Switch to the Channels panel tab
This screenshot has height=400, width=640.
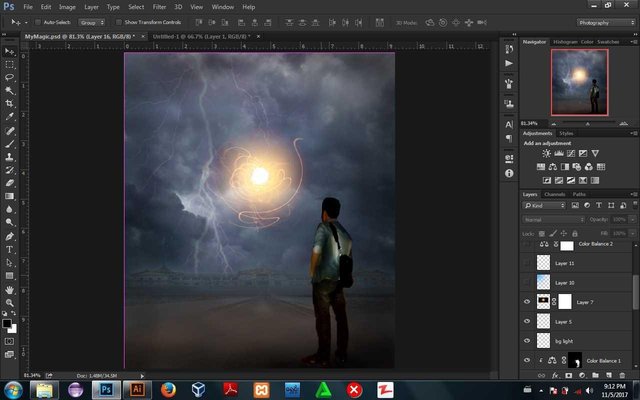click(x=554, y=194)
